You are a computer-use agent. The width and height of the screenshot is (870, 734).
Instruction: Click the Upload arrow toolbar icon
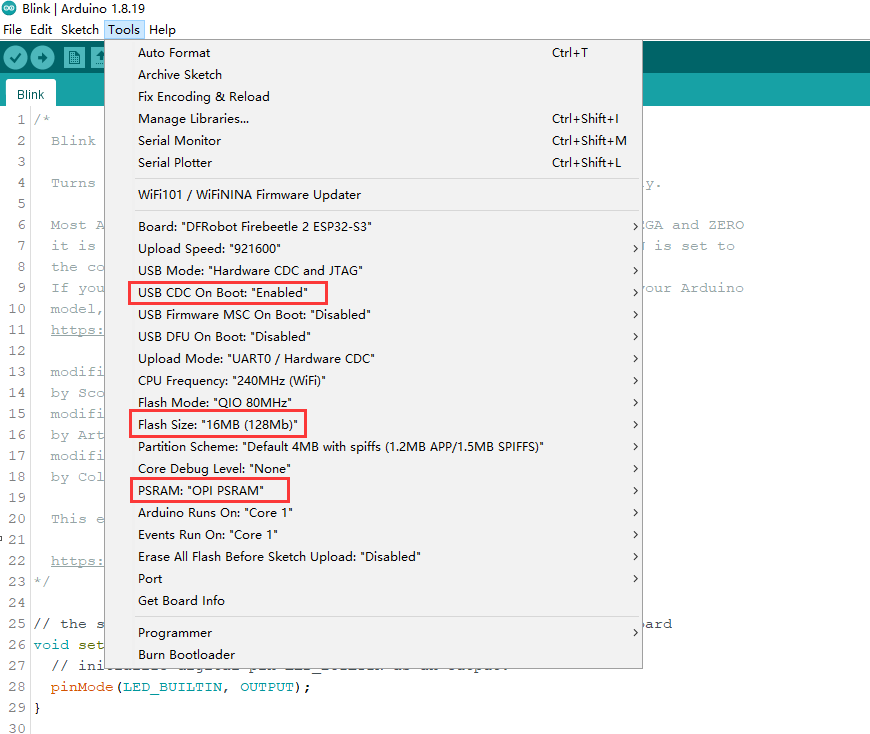point(42,57)
